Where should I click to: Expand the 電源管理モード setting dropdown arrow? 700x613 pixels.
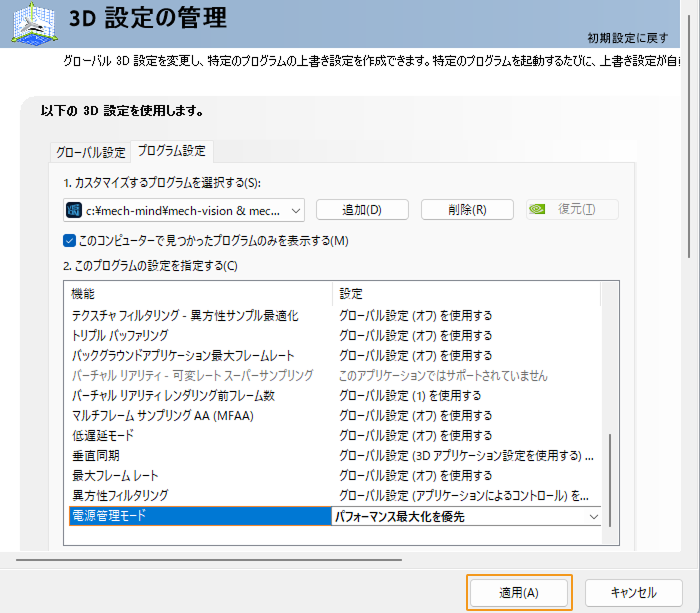594,516
